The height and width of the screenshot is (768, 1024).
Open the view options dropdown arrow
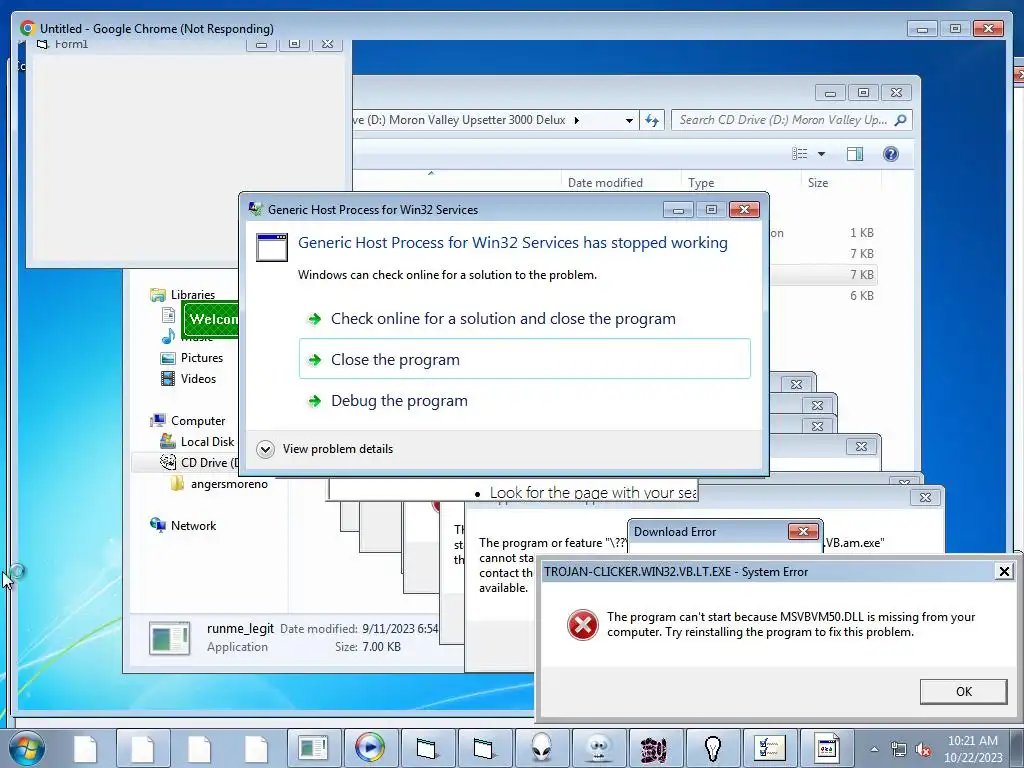tap(822, 154)
